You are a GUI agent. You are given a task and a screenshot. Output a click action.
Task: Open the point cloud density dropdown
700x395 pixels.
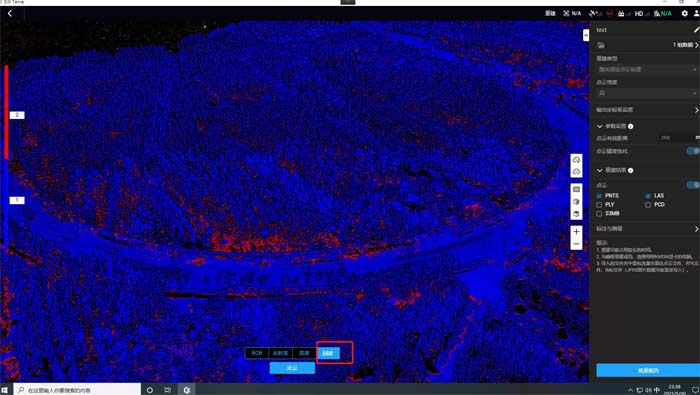coord(646,93)
